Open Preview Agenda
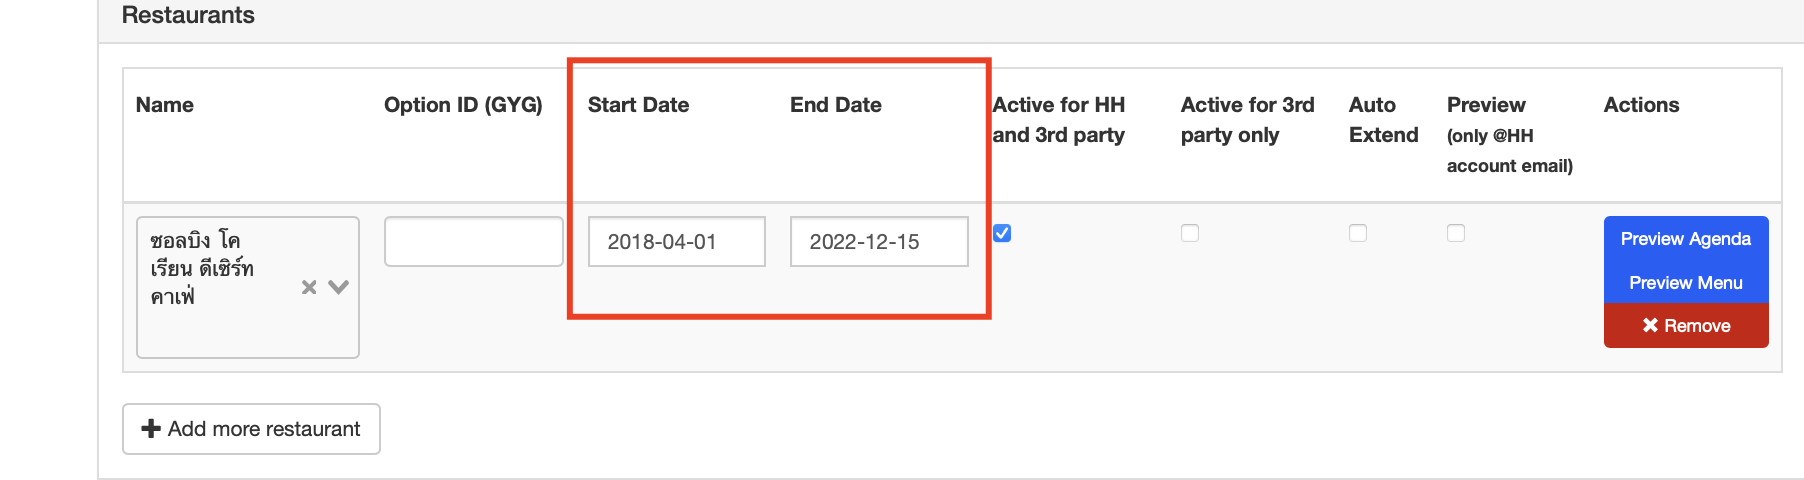Image resolution: width=1804 pixels, height=480 pixels. [x=1685, y=239]
